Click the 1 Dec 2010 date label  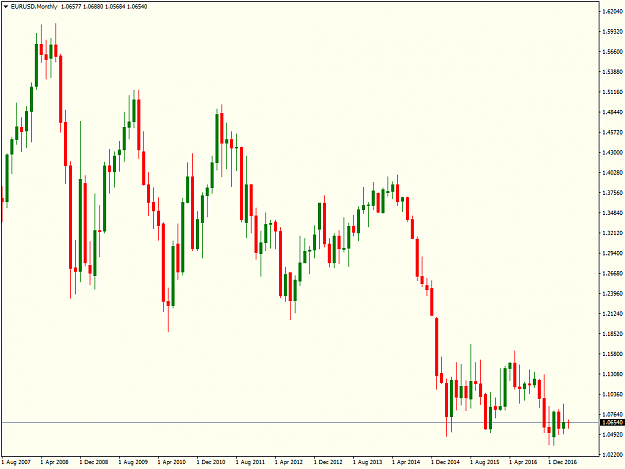tap(211, 462)
